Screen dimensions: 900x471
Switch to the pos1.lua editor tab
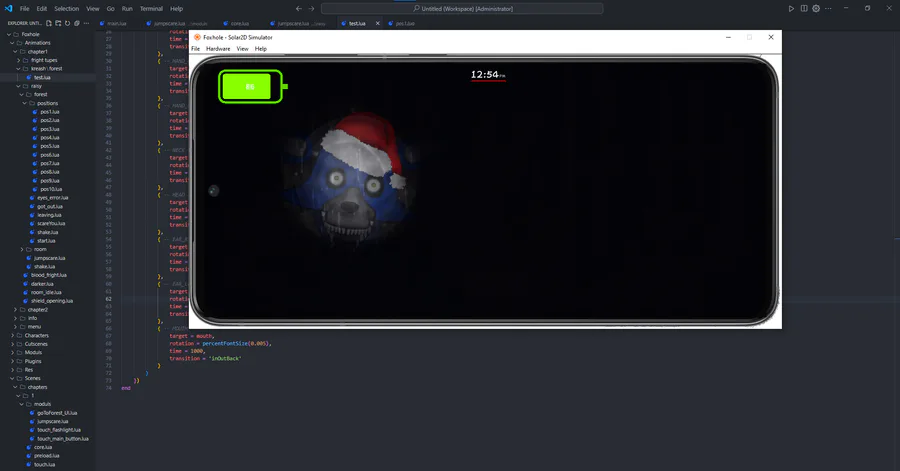pyautogui.click(x=405, y=24)
